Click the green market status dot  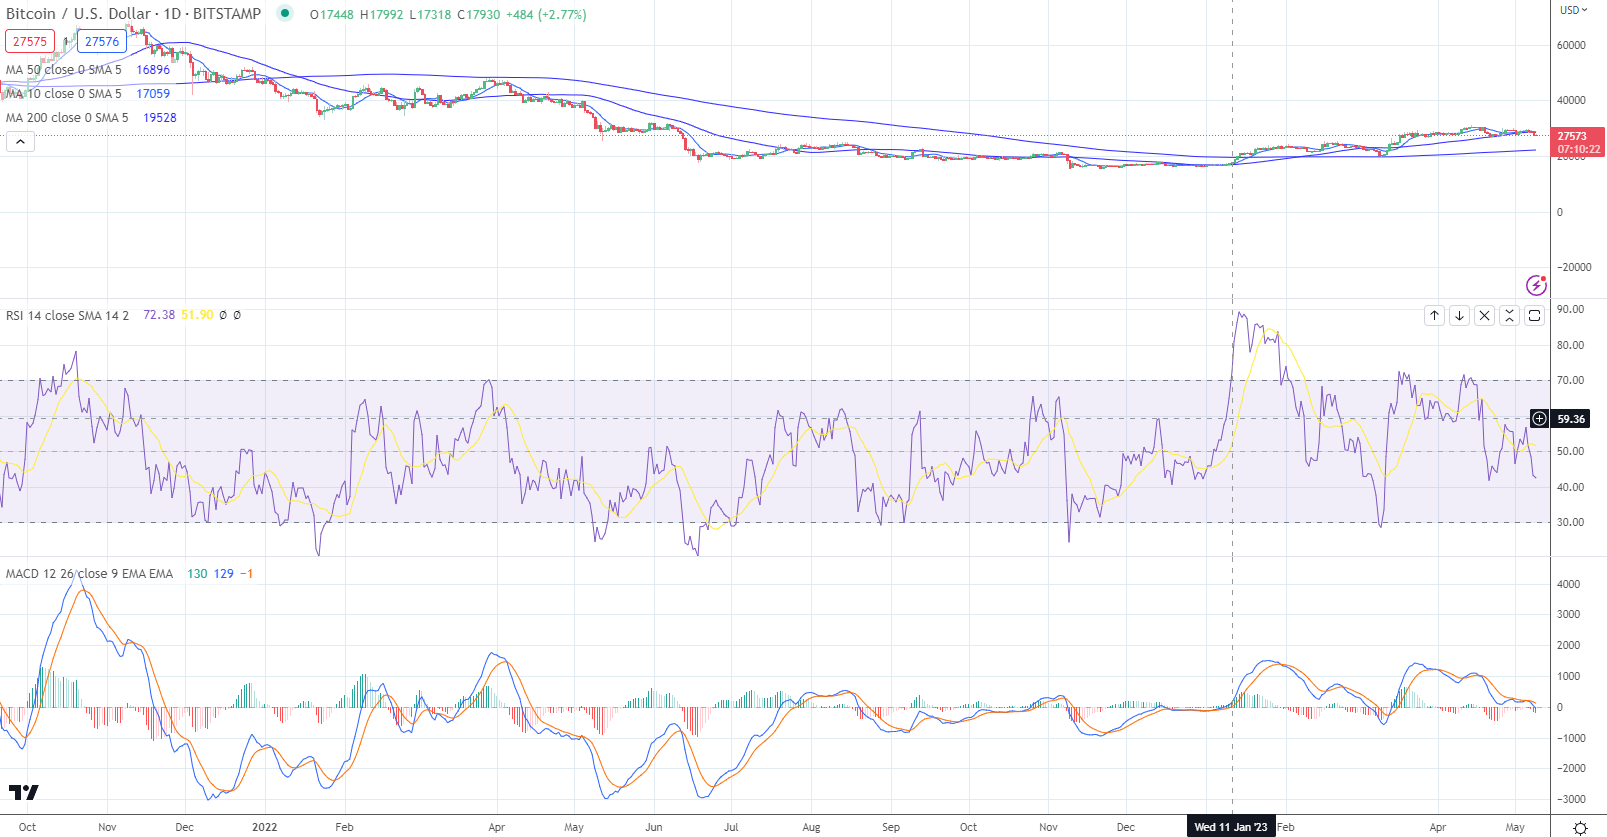coord(285,14)
